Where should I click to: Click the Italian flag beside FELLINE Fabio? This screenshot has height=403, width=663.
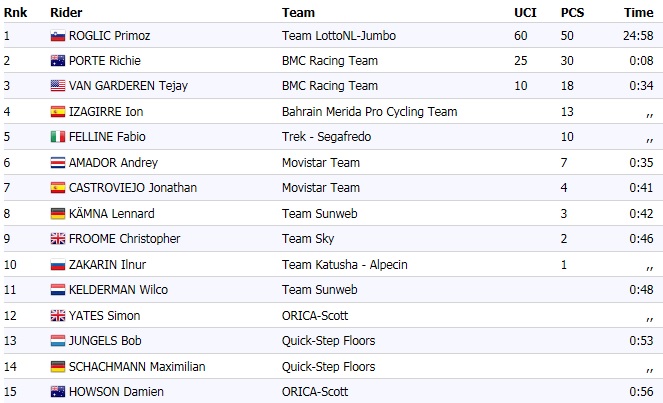pyautogui.click(x=58, y=137)
